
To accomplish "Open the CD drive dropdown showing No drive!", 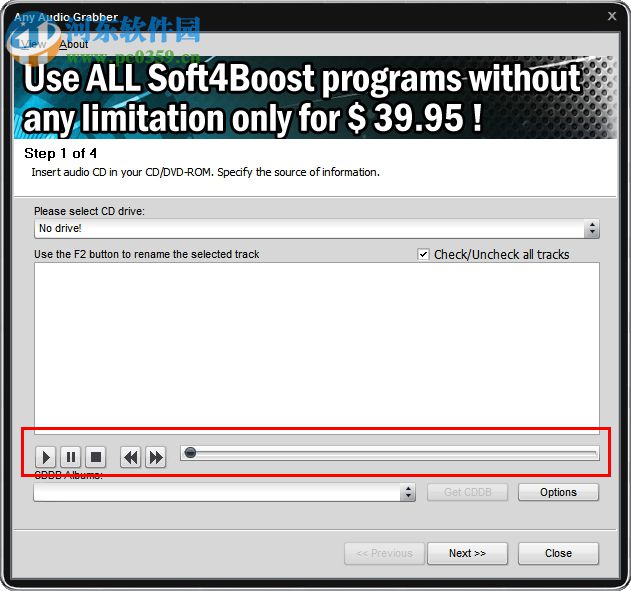I will [317, 229].
